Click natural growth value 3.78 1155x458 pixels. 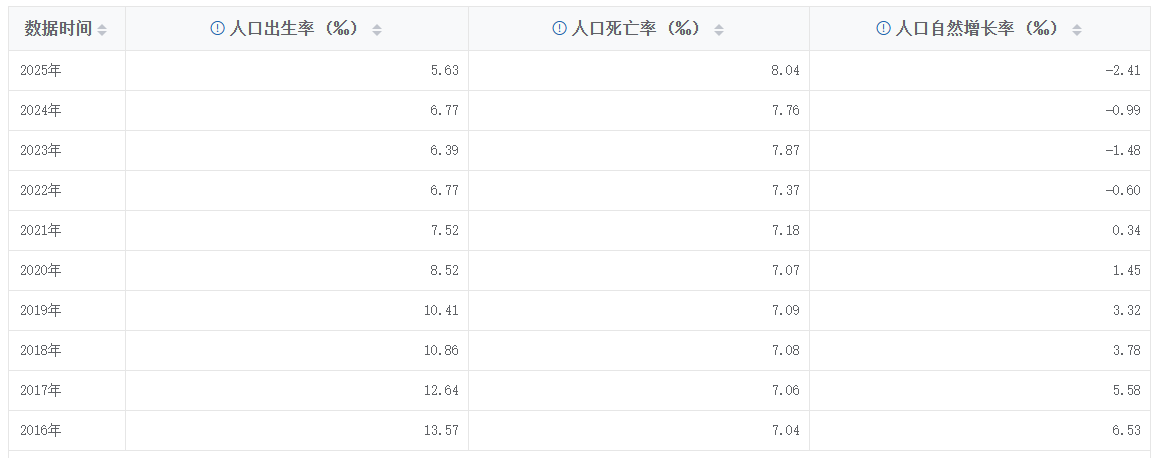[1127, 350]
